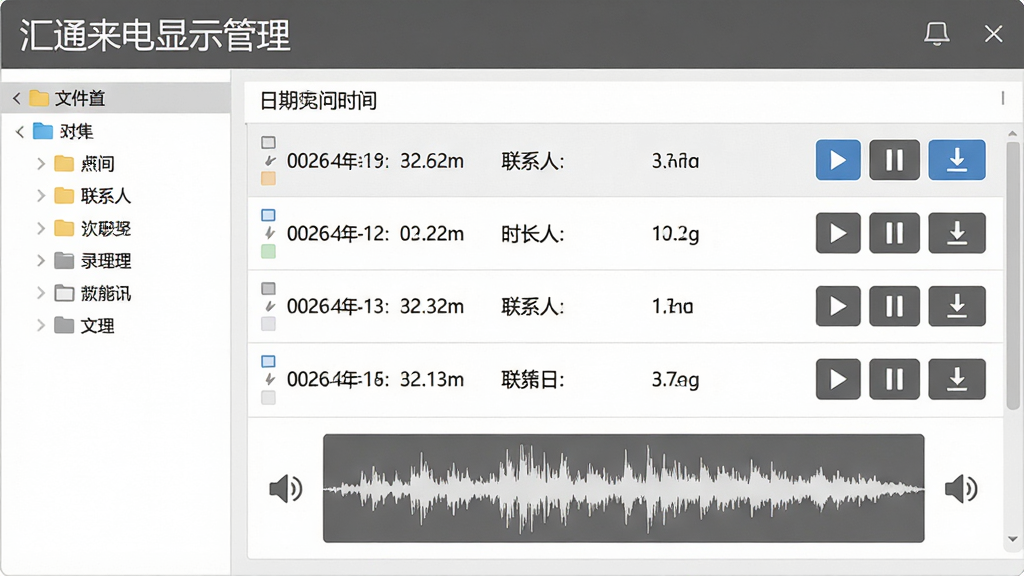Click the 10.2g duration value
This screenshot has width=1024, height=576.
(x=675, y=233)
